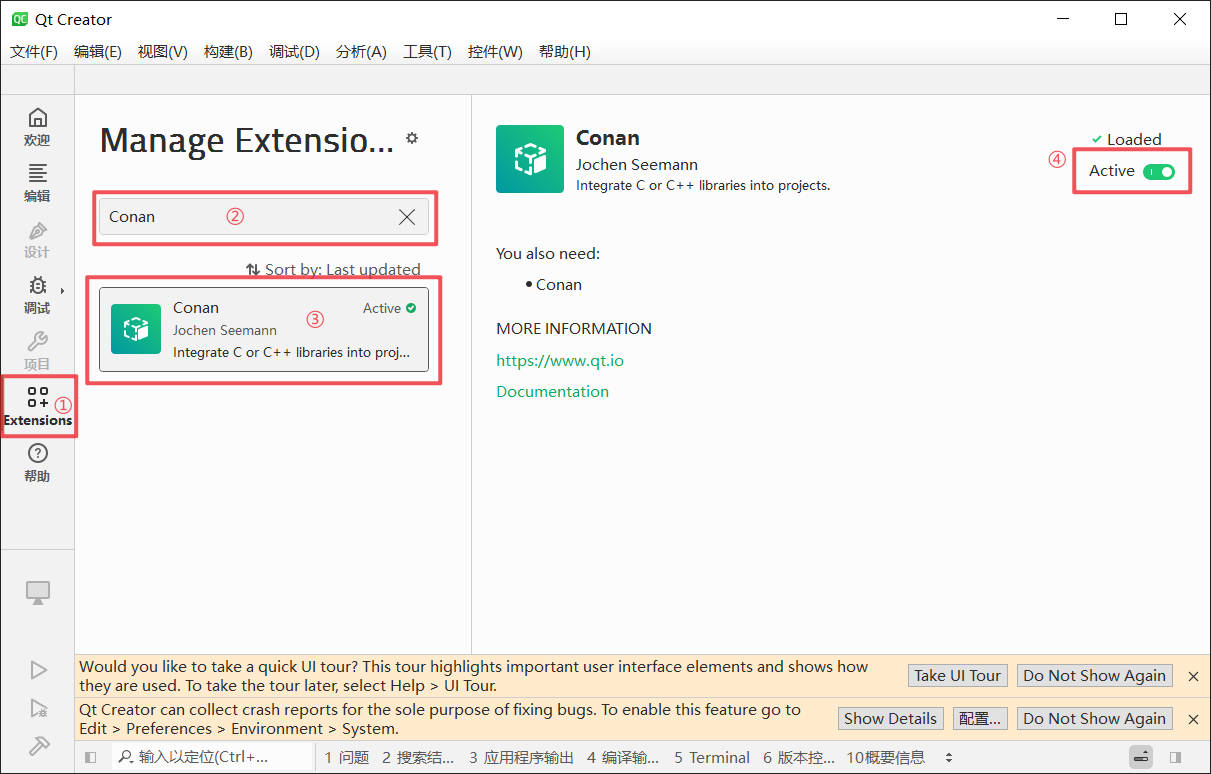This screenshot has height=774, width=1211.
Task: Click the Take UI Tour button
Action: (957, 676)
